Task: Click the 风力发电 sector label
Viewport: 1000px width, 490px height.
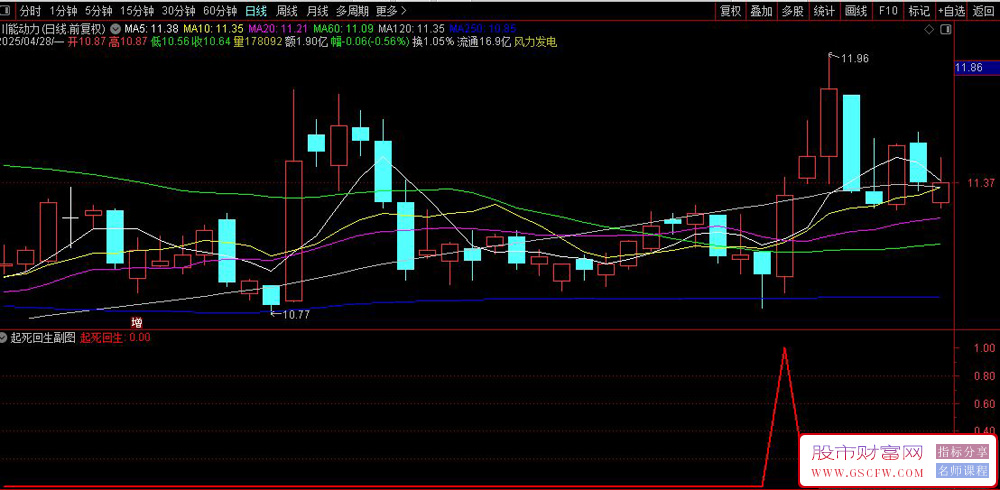Action: pyautogui.click(x=535, y=43)
